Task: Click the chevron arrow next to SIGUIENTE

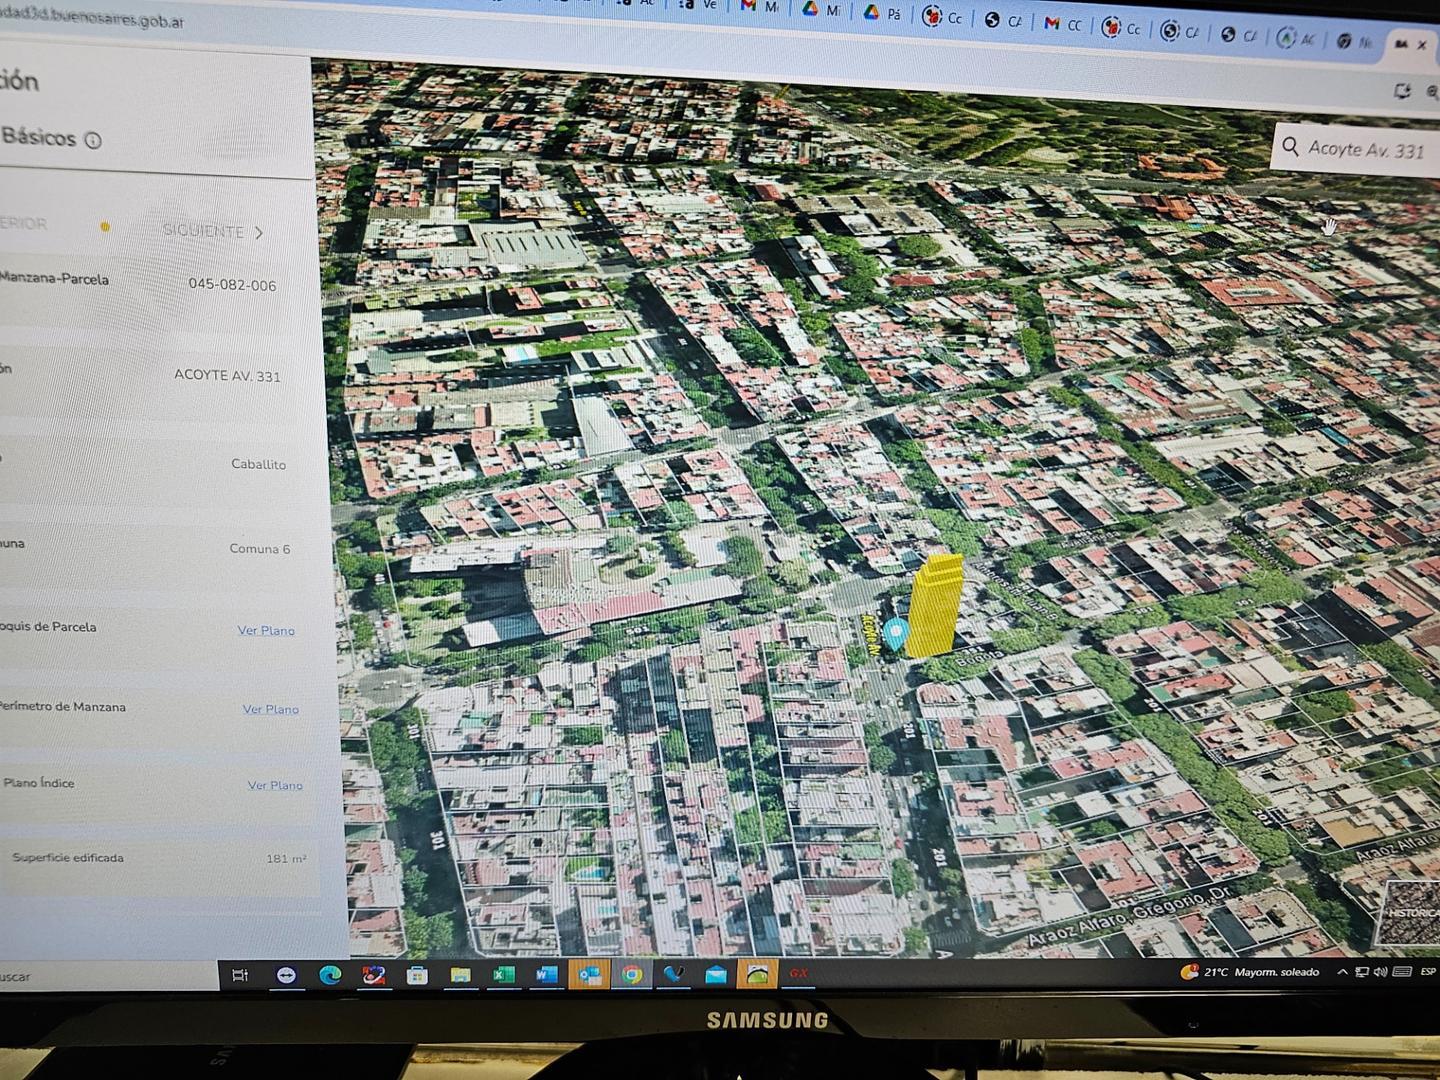Action: click(x=259, y=232)
